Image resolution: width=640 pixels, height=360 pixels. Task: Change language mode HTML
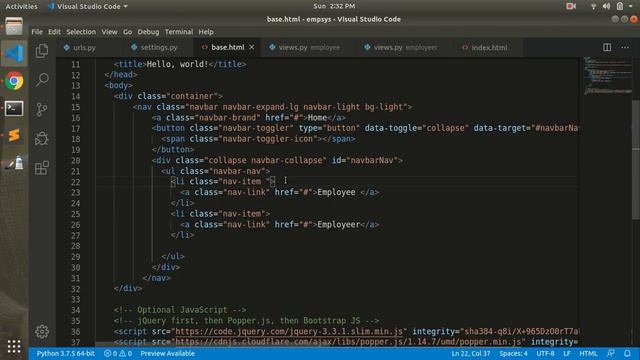pyautogui.click(x=588, y=353)
